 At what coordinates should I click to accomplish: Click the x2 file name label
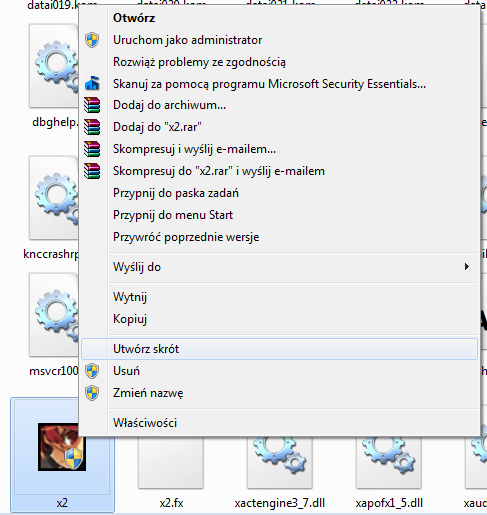(62, 503)
